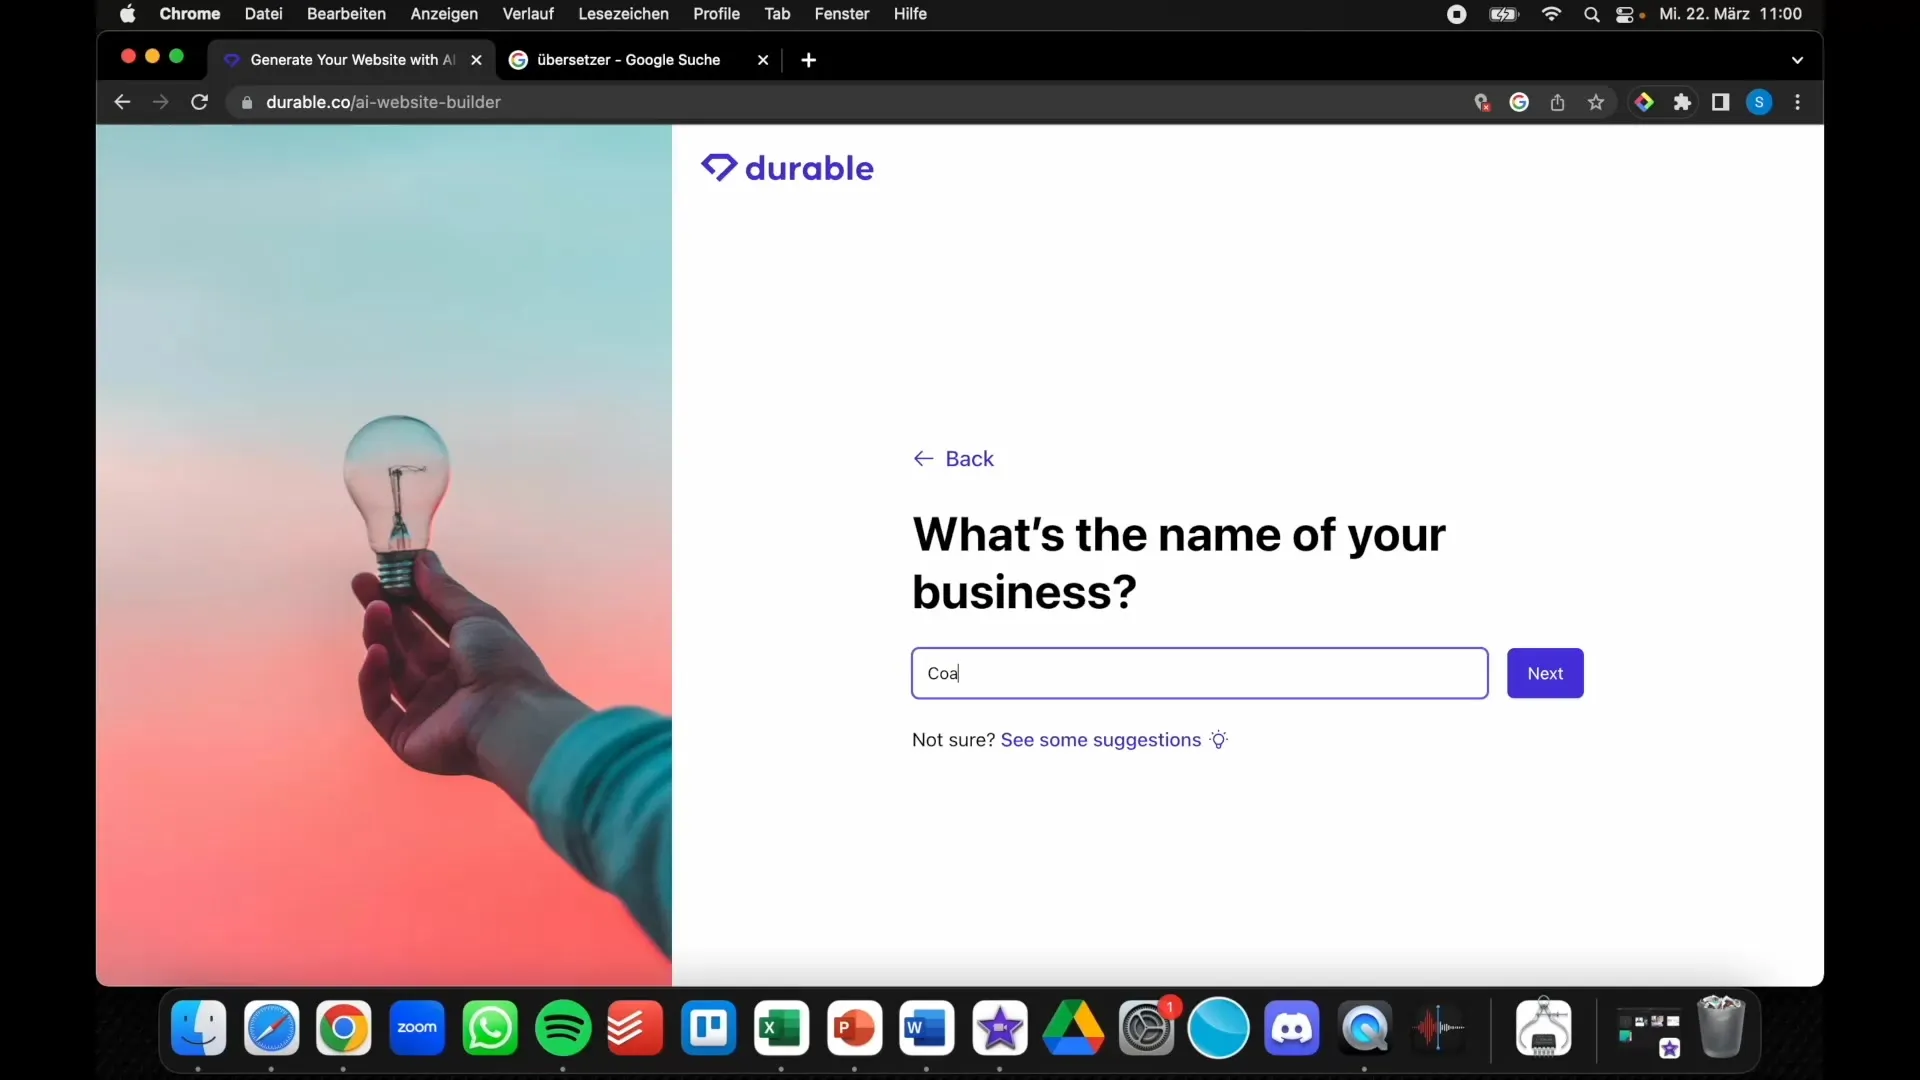Screen dimensions: 1920x1080
Task: Close the übersetzer Google Suche tab
Action: pyautogui.click(x=763, y=60)
